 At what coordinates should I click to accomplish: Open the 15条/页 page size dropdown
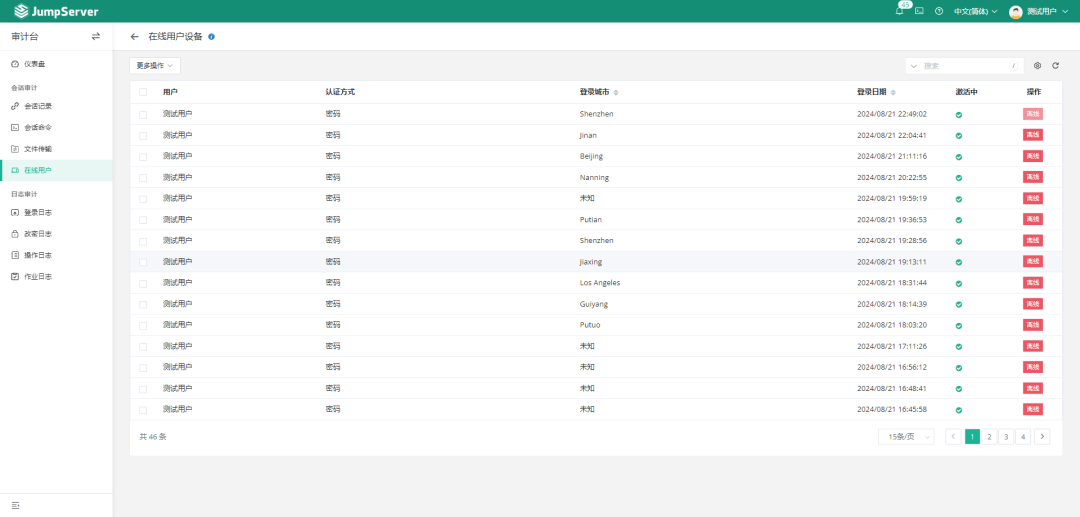[906, 437]
